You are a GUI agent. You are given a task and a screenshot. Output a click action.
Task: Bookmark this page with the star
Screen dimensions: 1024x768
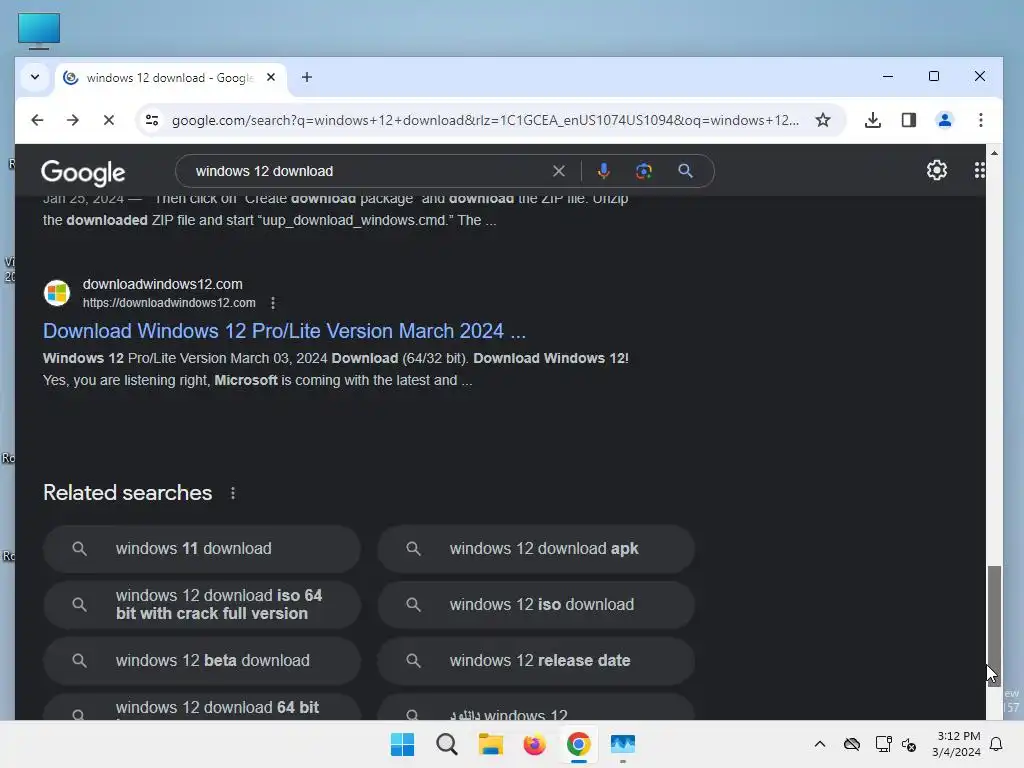click(823, 120)
